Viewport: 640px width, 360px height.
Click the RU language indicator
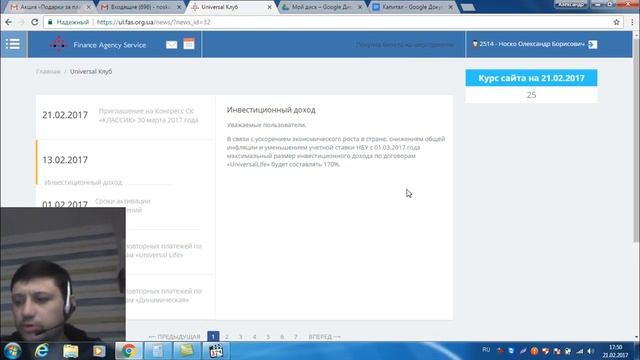coord(486,350)
